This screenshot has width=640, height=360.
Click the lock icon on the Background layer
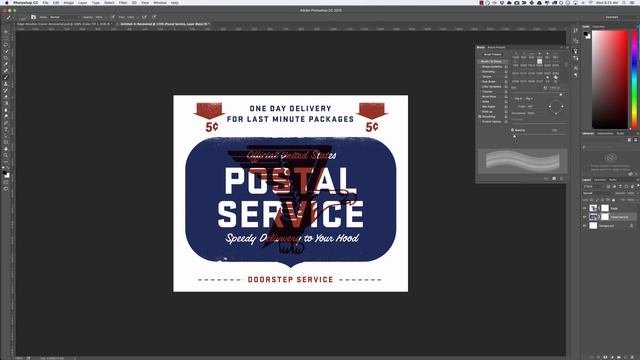pos(631,226)
